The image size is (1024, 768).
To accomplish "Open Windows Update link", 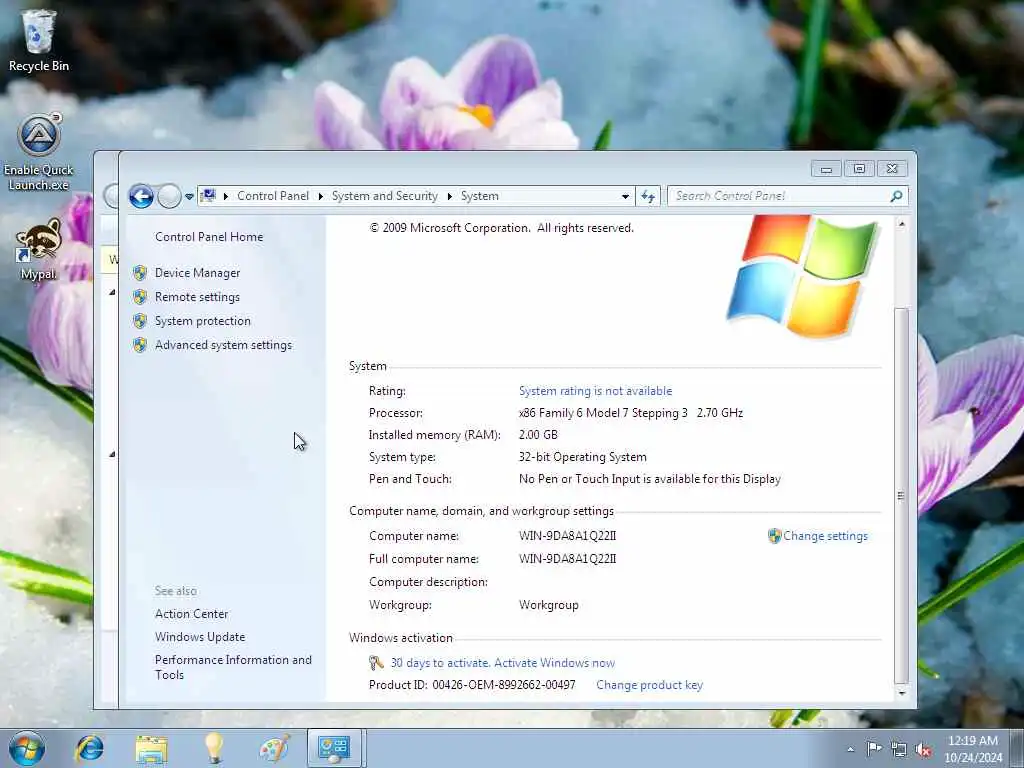I will (x=200, y=637).
